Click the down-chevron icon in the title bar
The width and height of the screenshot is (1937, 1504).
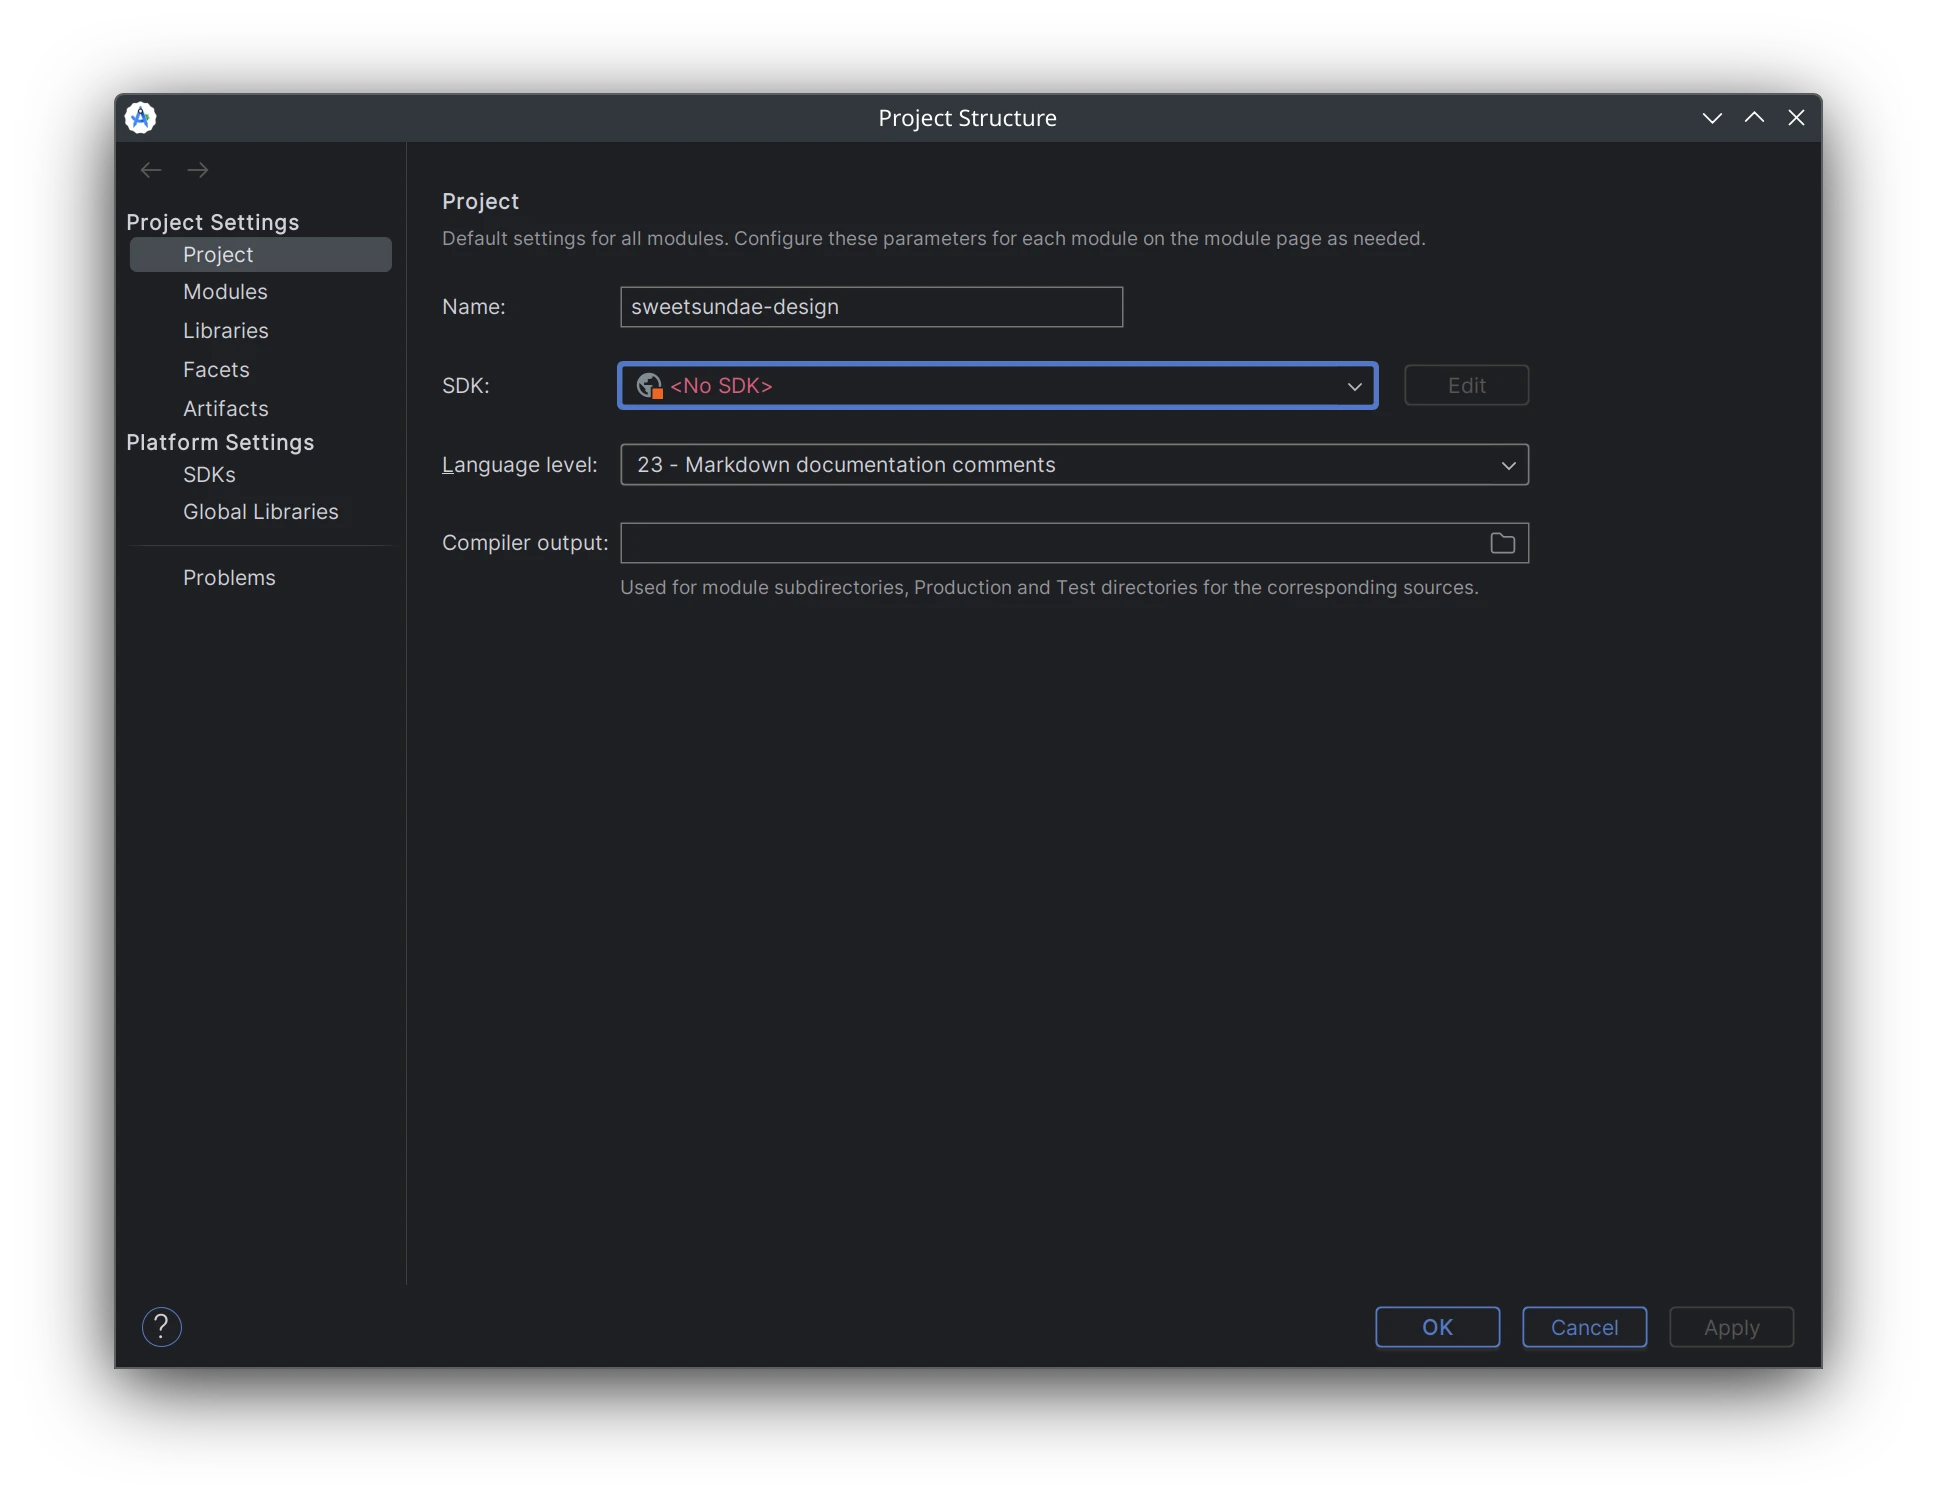pos(1712,117)
